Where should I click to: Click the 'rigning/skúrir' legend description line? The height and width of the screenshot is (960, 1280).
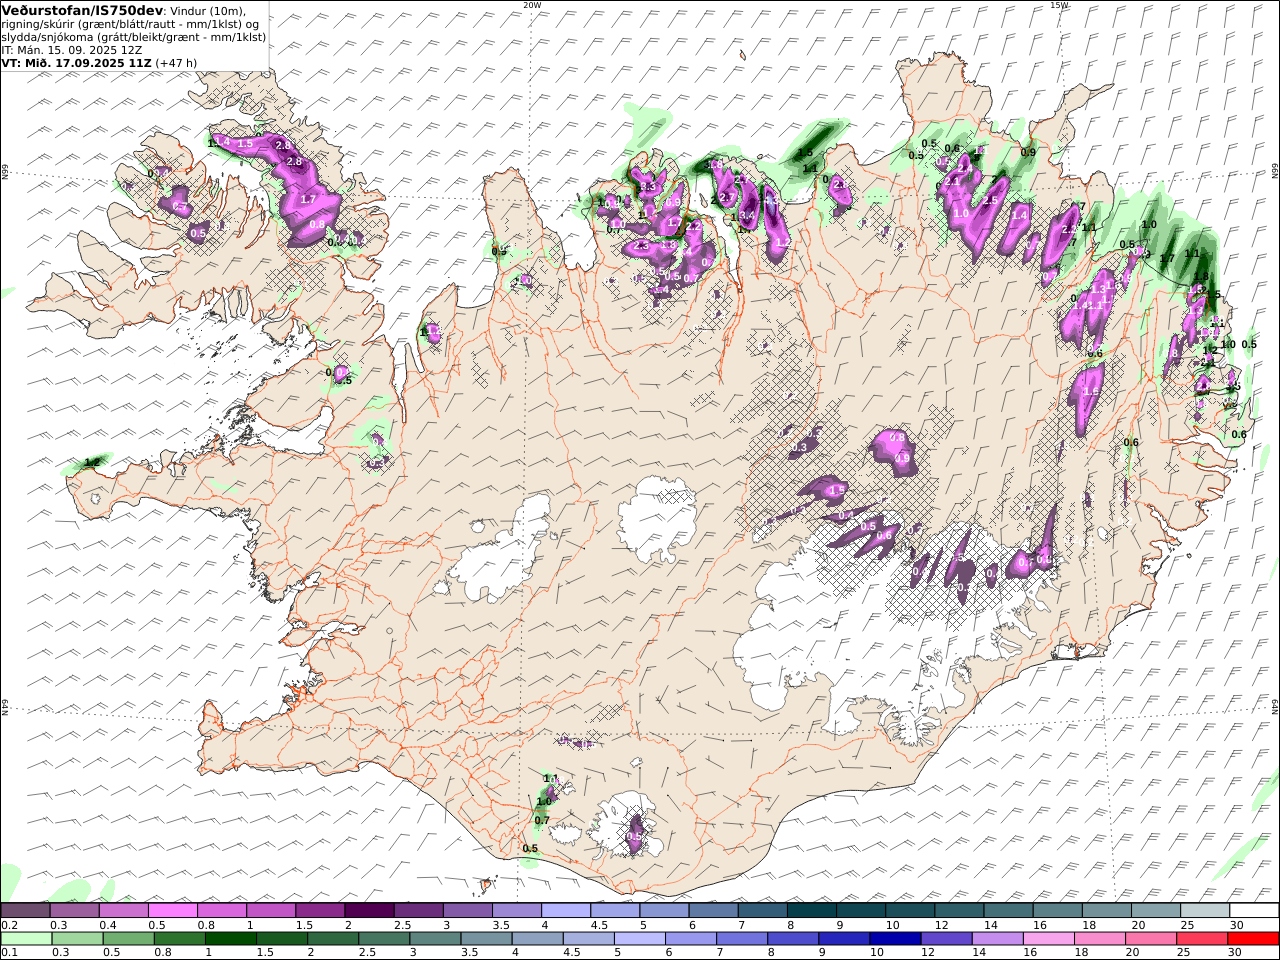click(130, 24)
